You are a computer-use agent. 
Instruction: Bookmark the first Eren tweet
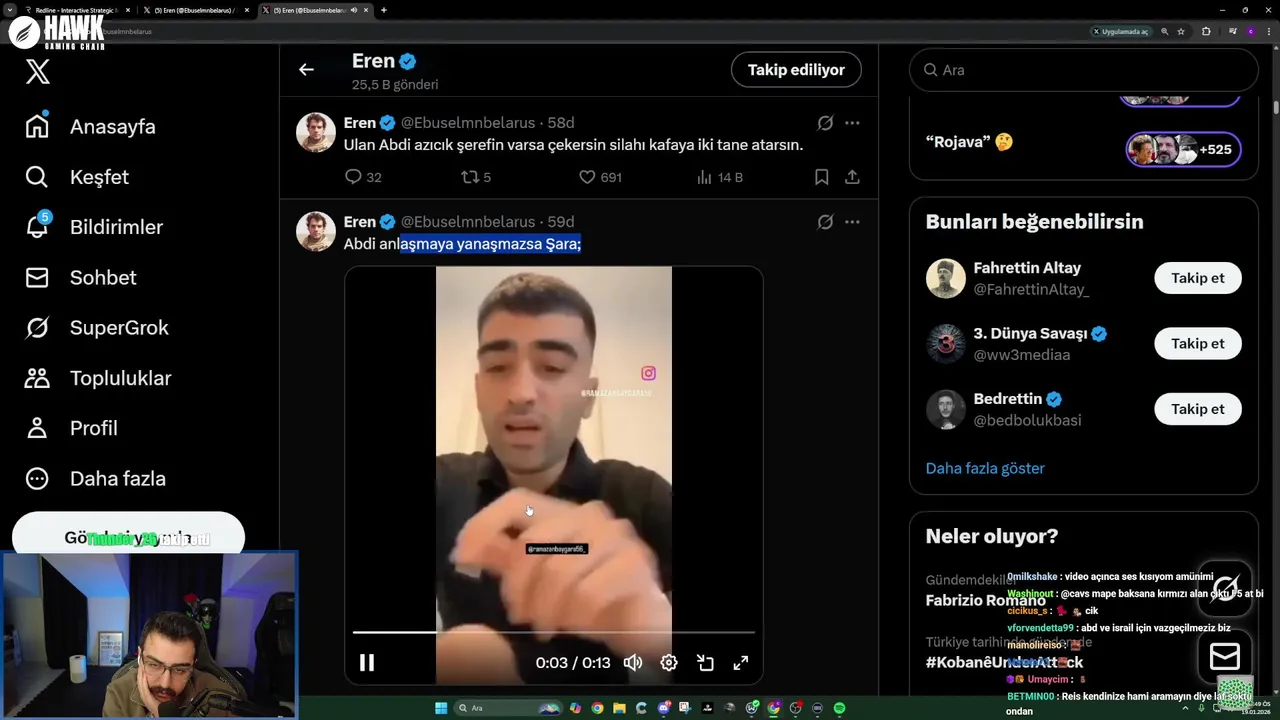(x=821, y=177)
